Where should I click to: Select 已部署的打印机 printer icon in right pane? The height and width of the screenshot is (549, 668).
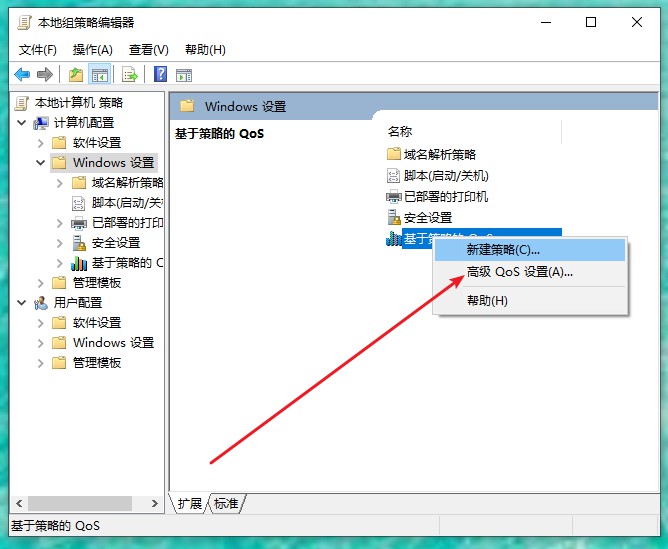click(394, 197)
